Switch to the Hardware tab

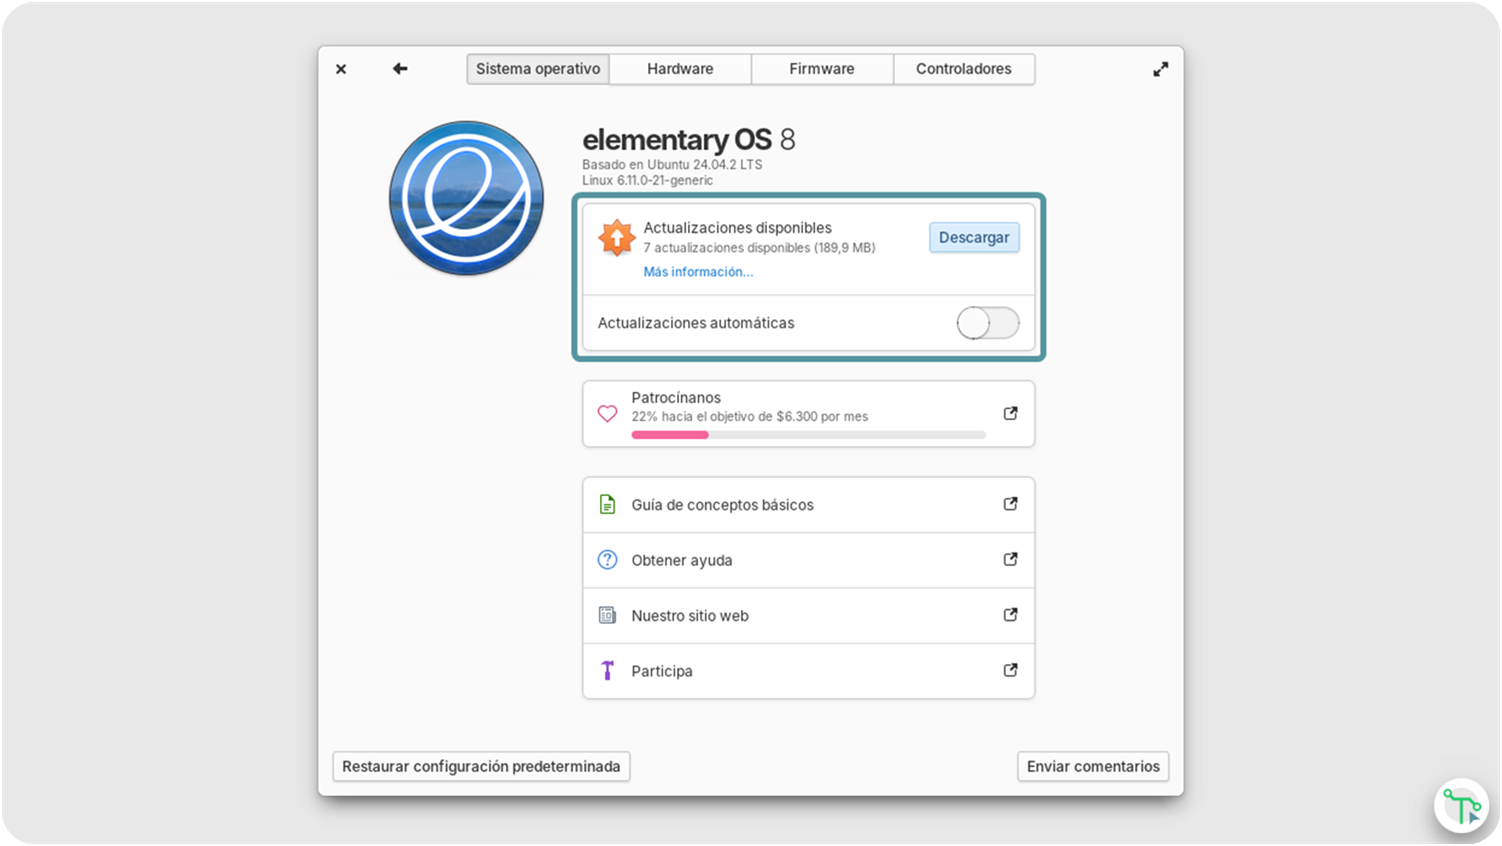pyautogui.click(x=679, y=68)
